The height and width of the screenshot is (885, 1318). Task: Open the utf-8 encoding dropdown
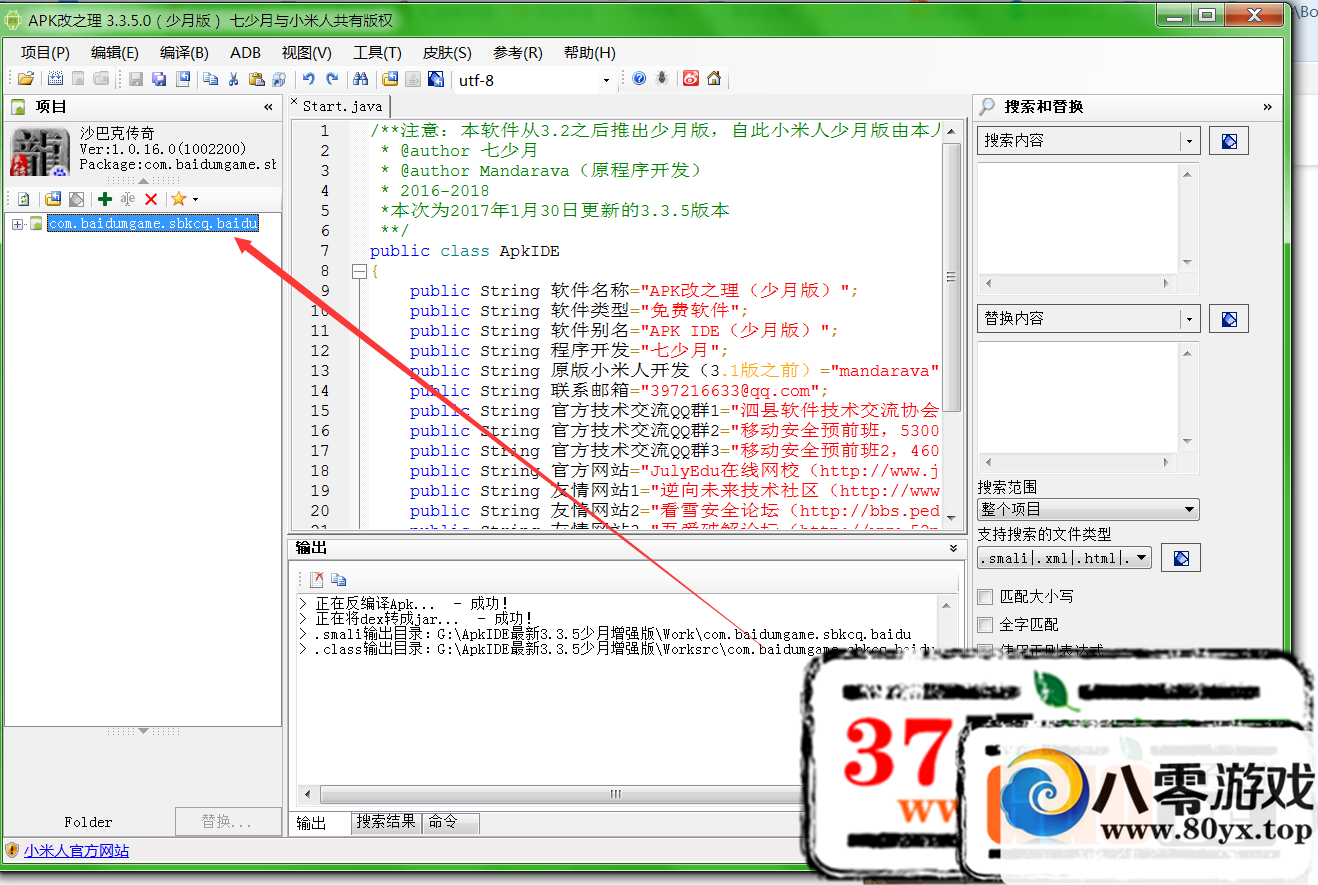[606, 80]
